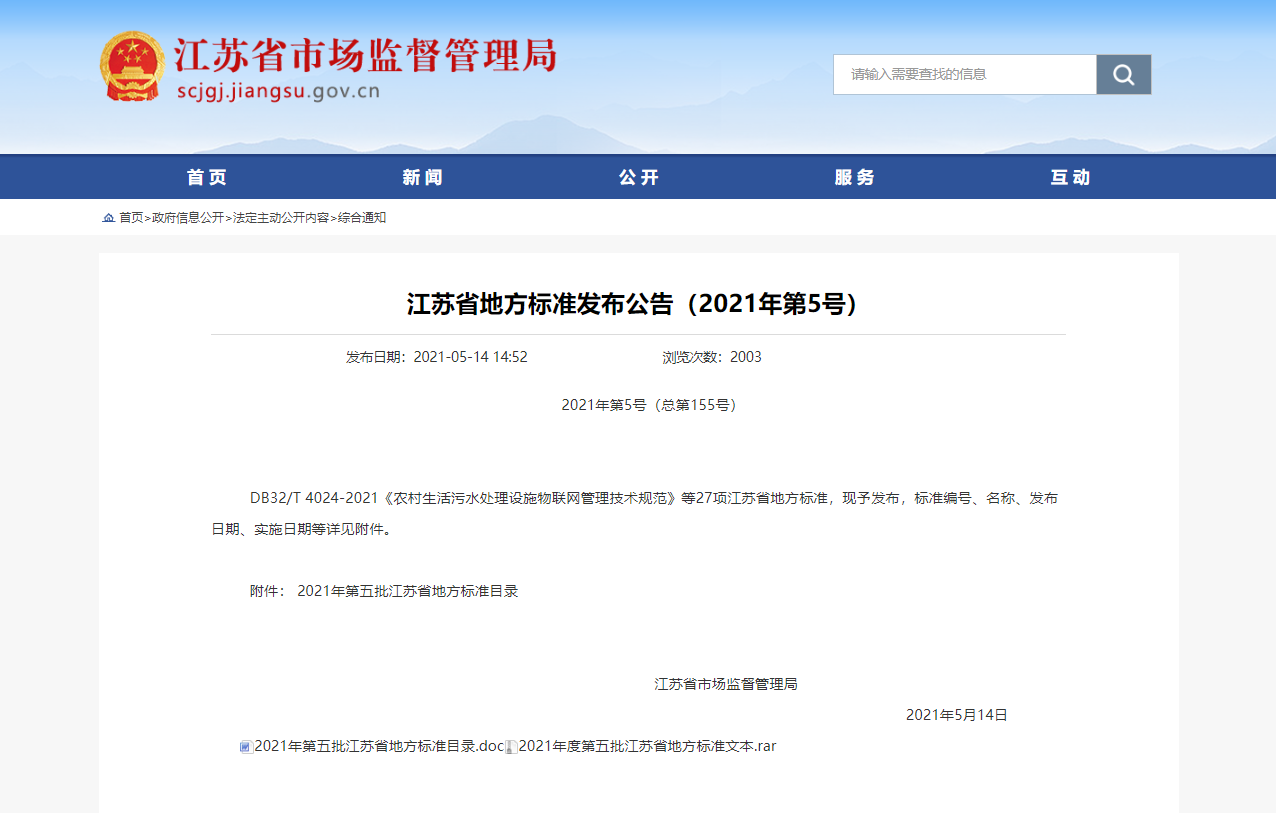Open the 服务 navigation item

click(855, 178)
